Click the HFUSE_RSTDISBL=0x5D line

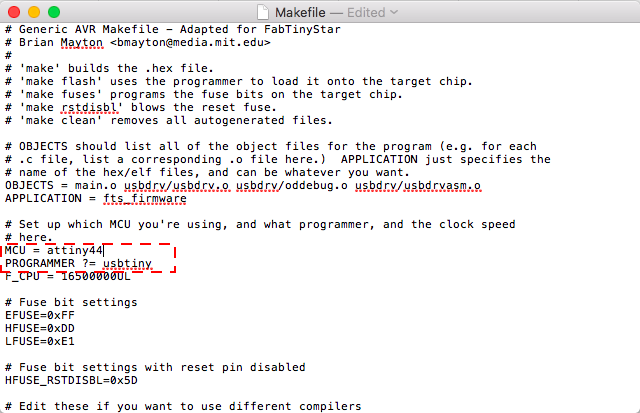point(72,380)
